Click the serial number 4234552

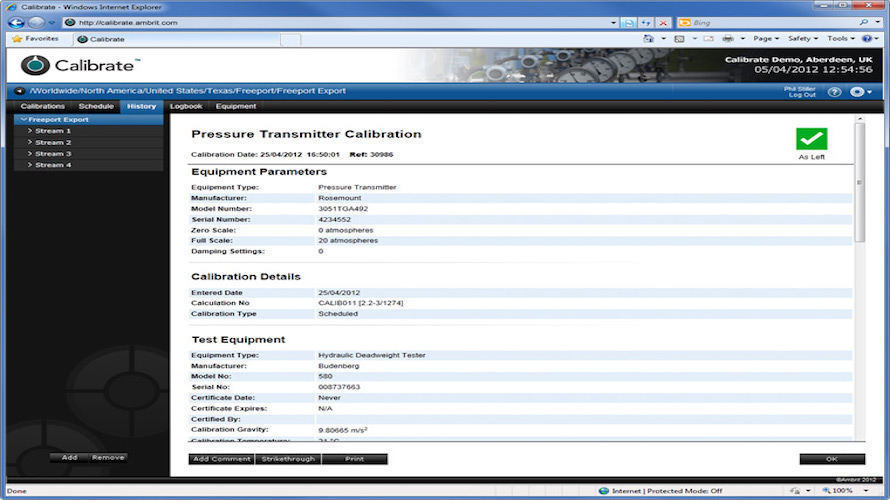pos(334,220)
